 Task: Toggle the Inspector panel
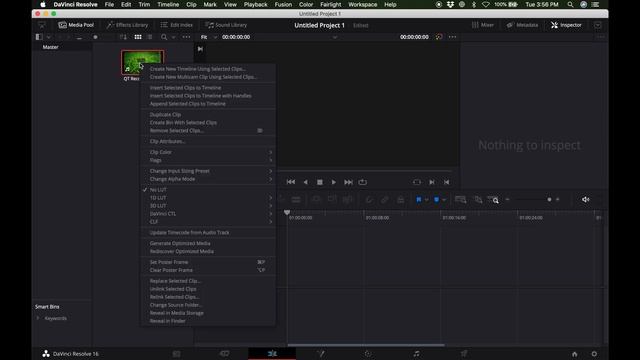pyautogui.click(x=566, y=25)
